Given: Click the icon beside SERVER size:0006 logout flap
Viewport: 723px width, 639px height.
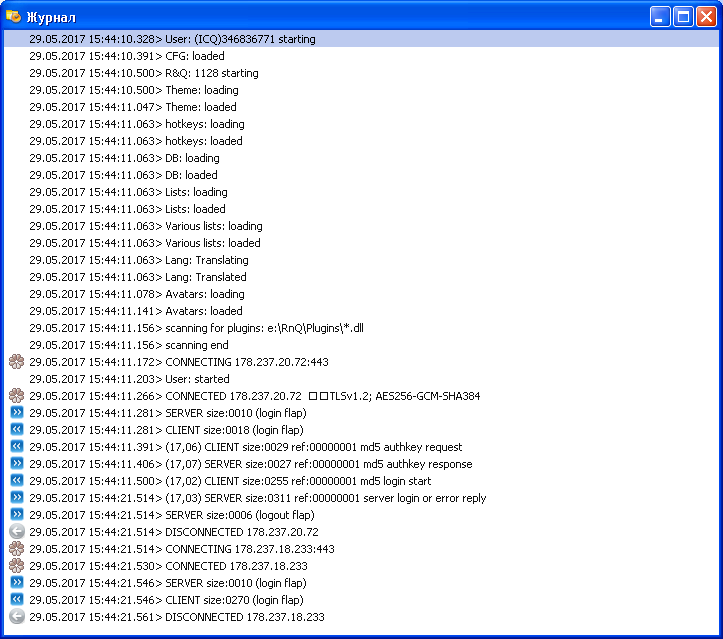Looking at the screenshot, I should pos(15,515).
